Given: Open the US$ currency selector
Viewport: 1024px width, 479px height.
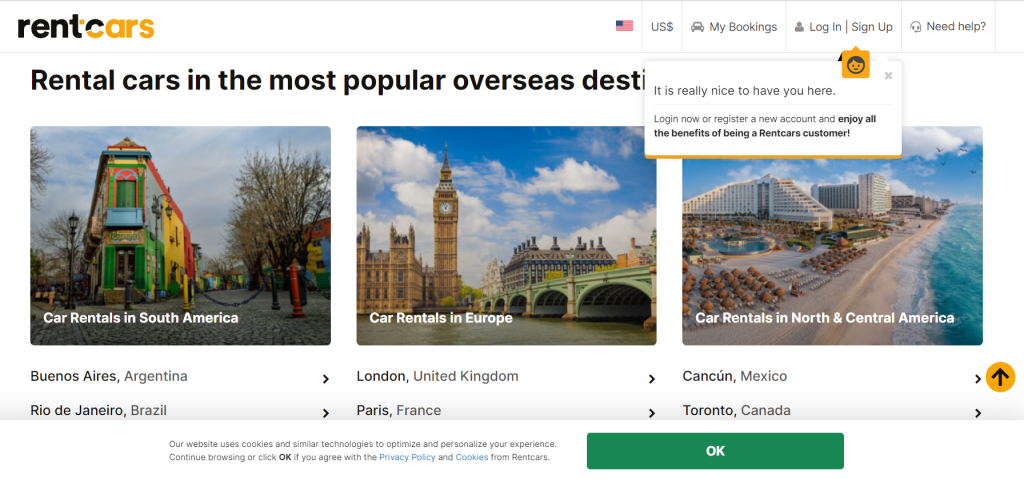Looking at the screenshot, I should [662, 27].
